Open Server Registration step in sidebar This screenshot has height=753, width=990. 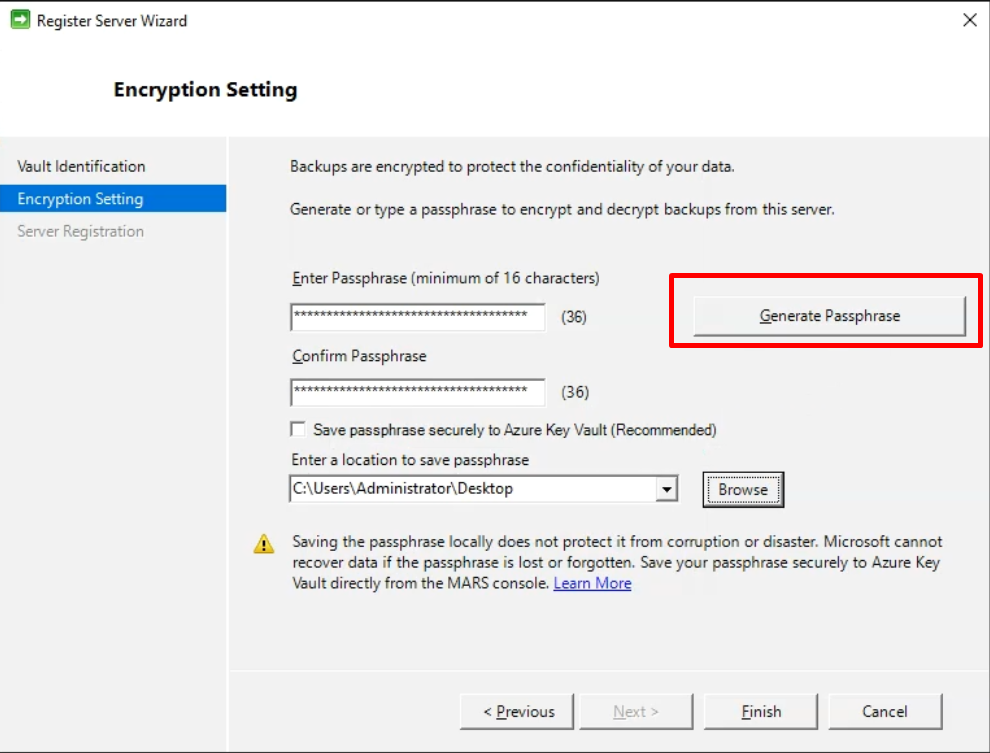click(81, 231)
